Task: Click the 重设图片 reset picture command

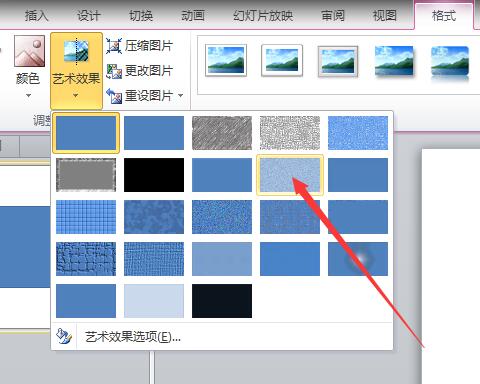Action: pyautogui.click(x=139, y=96)
